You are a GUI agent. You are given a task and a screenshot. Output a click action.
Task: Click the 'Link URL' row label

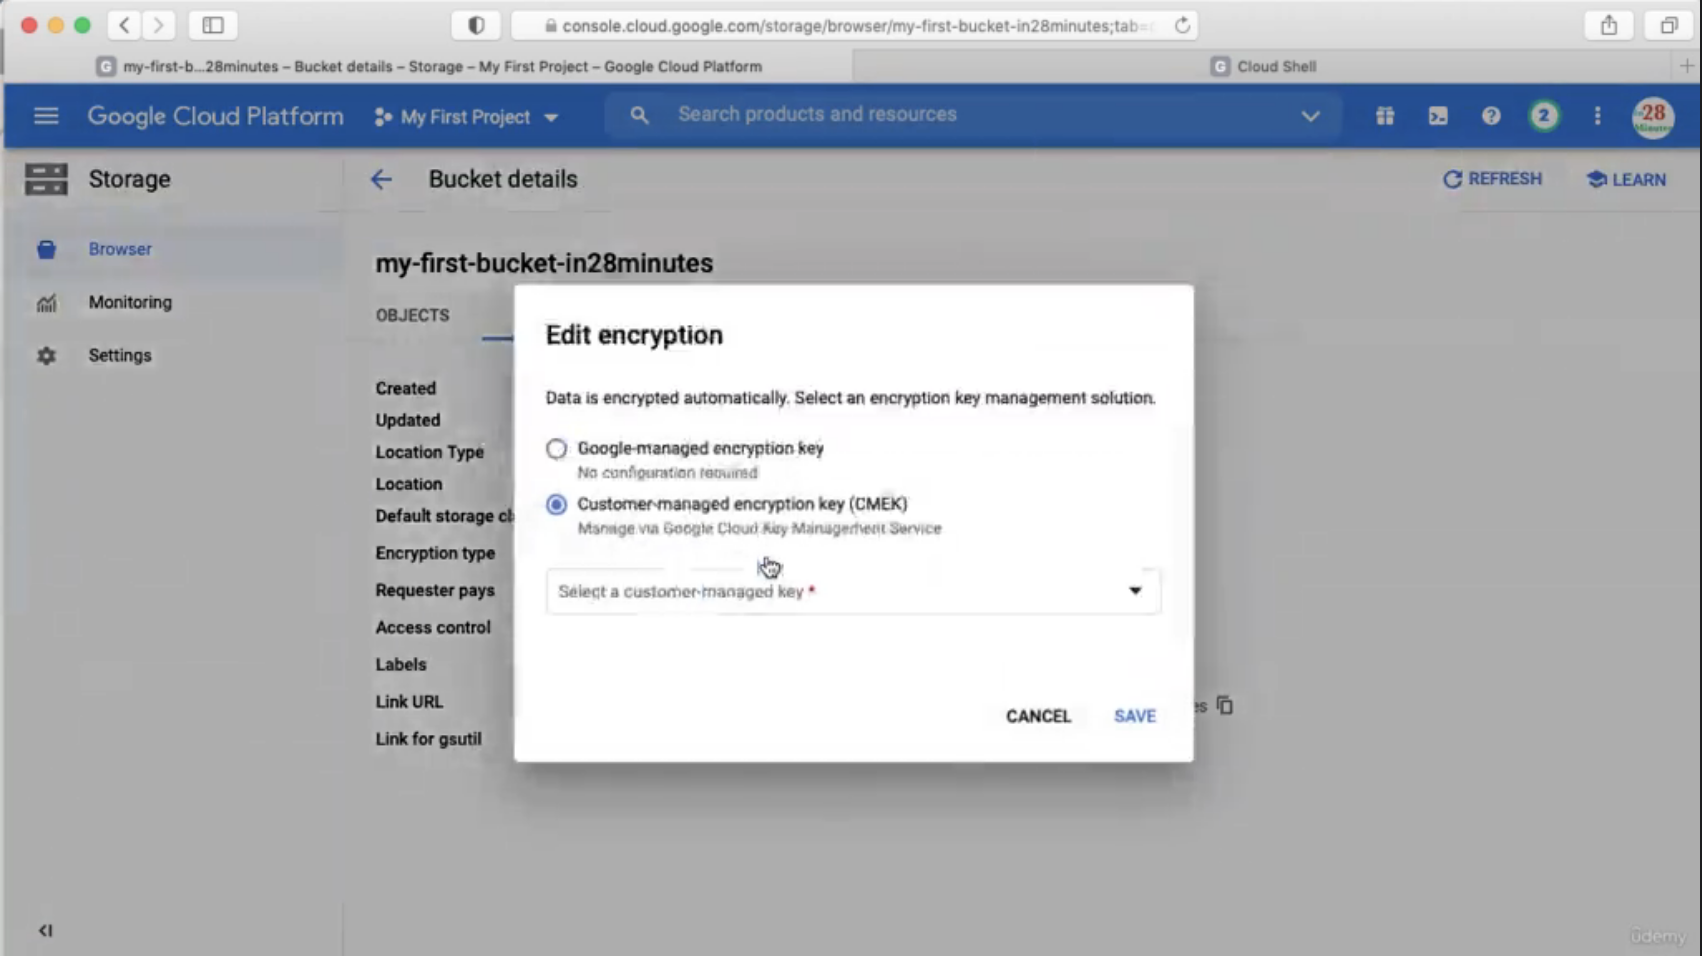[409, 702]
